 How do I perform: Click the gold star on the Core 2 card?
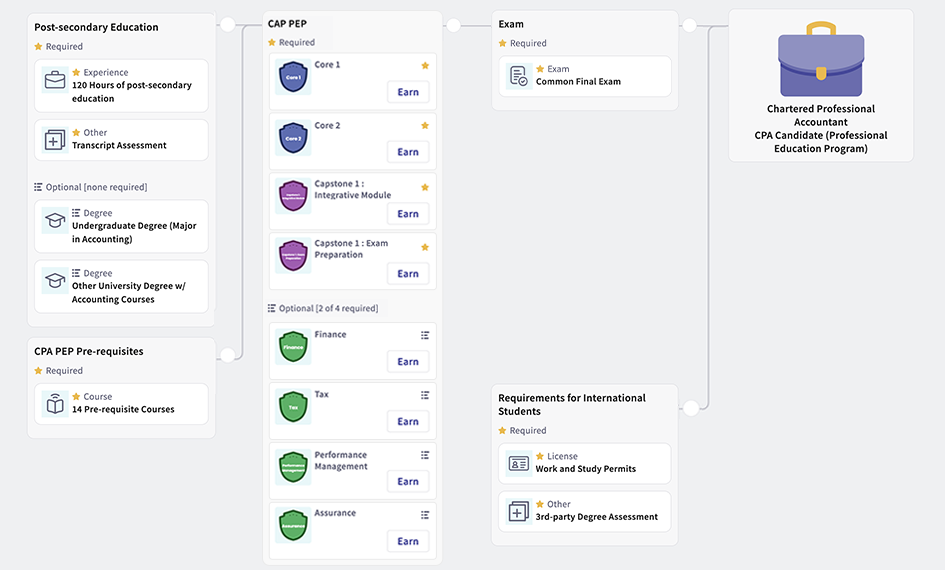[x=425, y=125]
